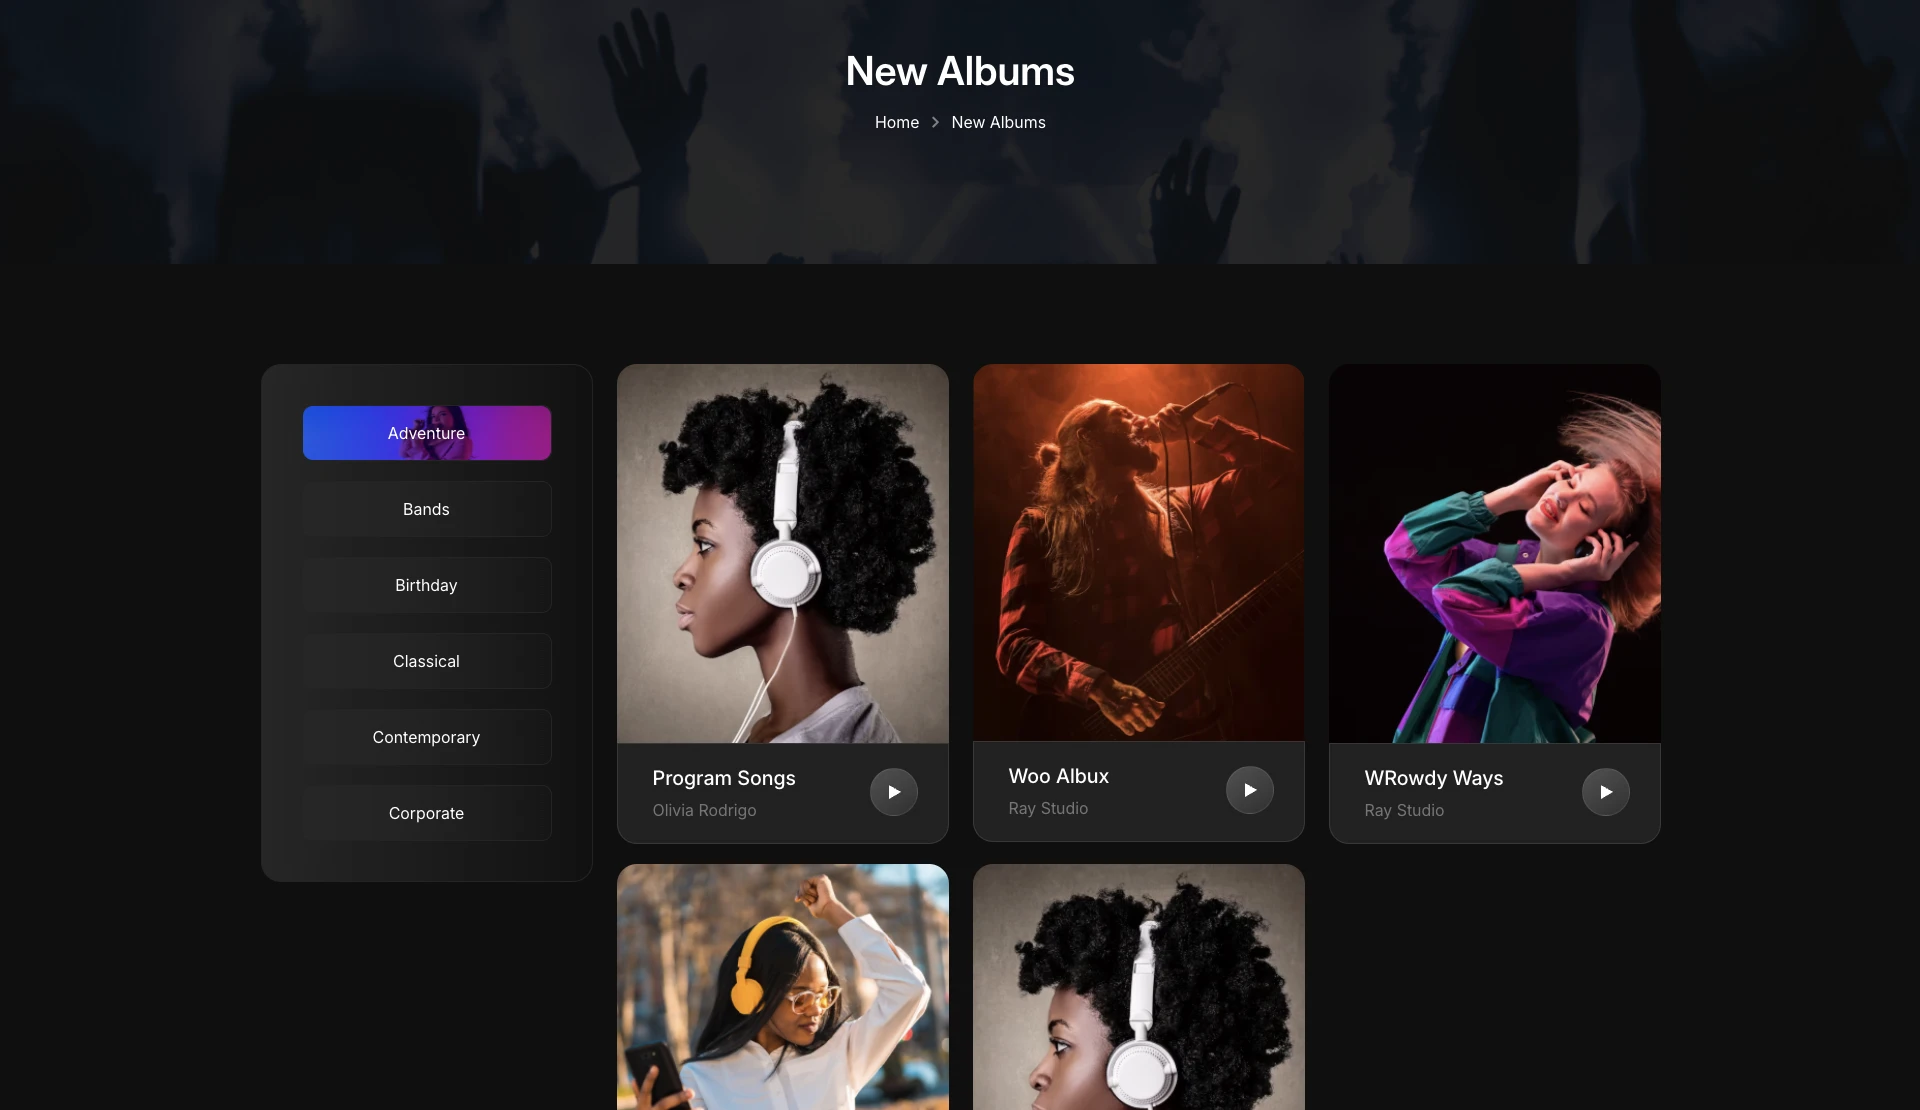Play the Woo Albux album
The image size is (1920, 1110).
[x=1250, y=790]
